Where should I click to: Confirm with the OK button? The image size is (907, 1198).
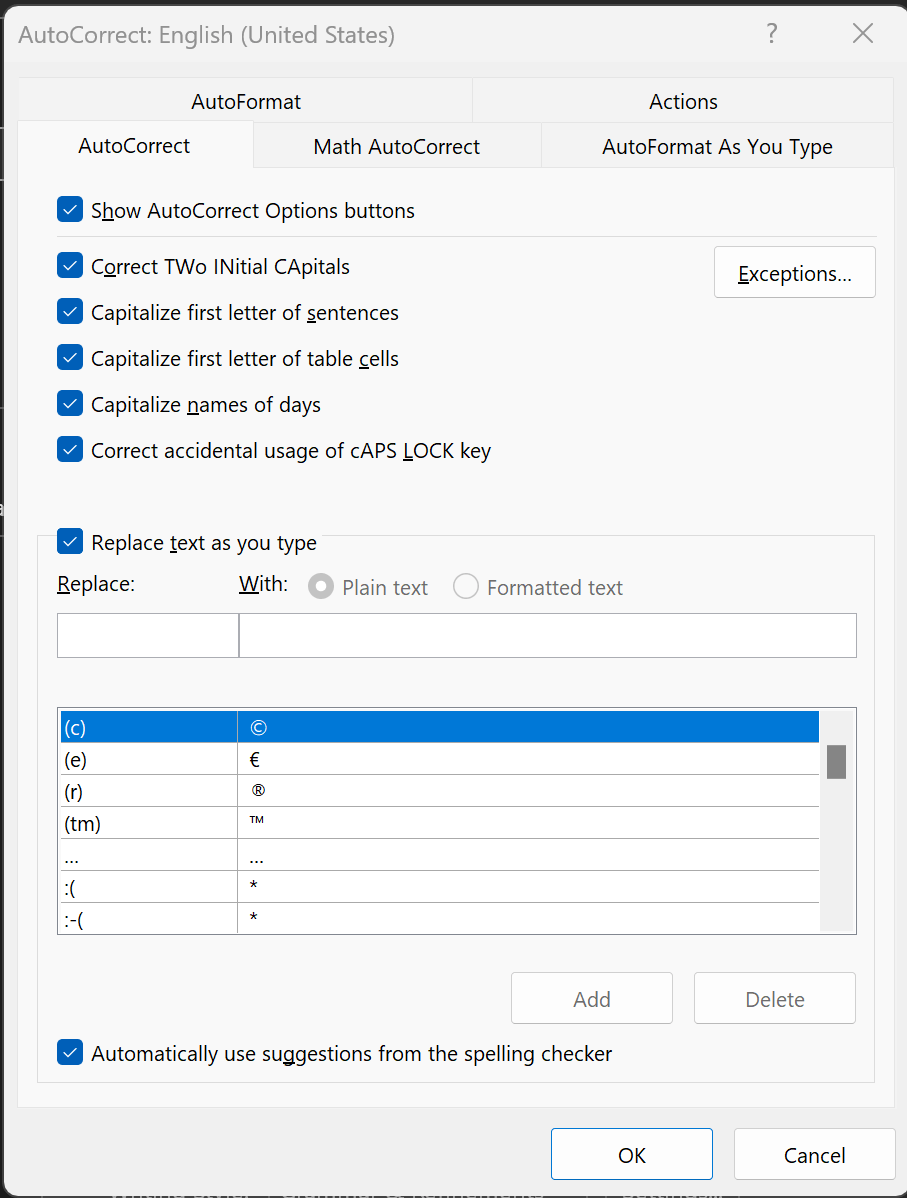pyautogui.click(x=632, y=1154)
